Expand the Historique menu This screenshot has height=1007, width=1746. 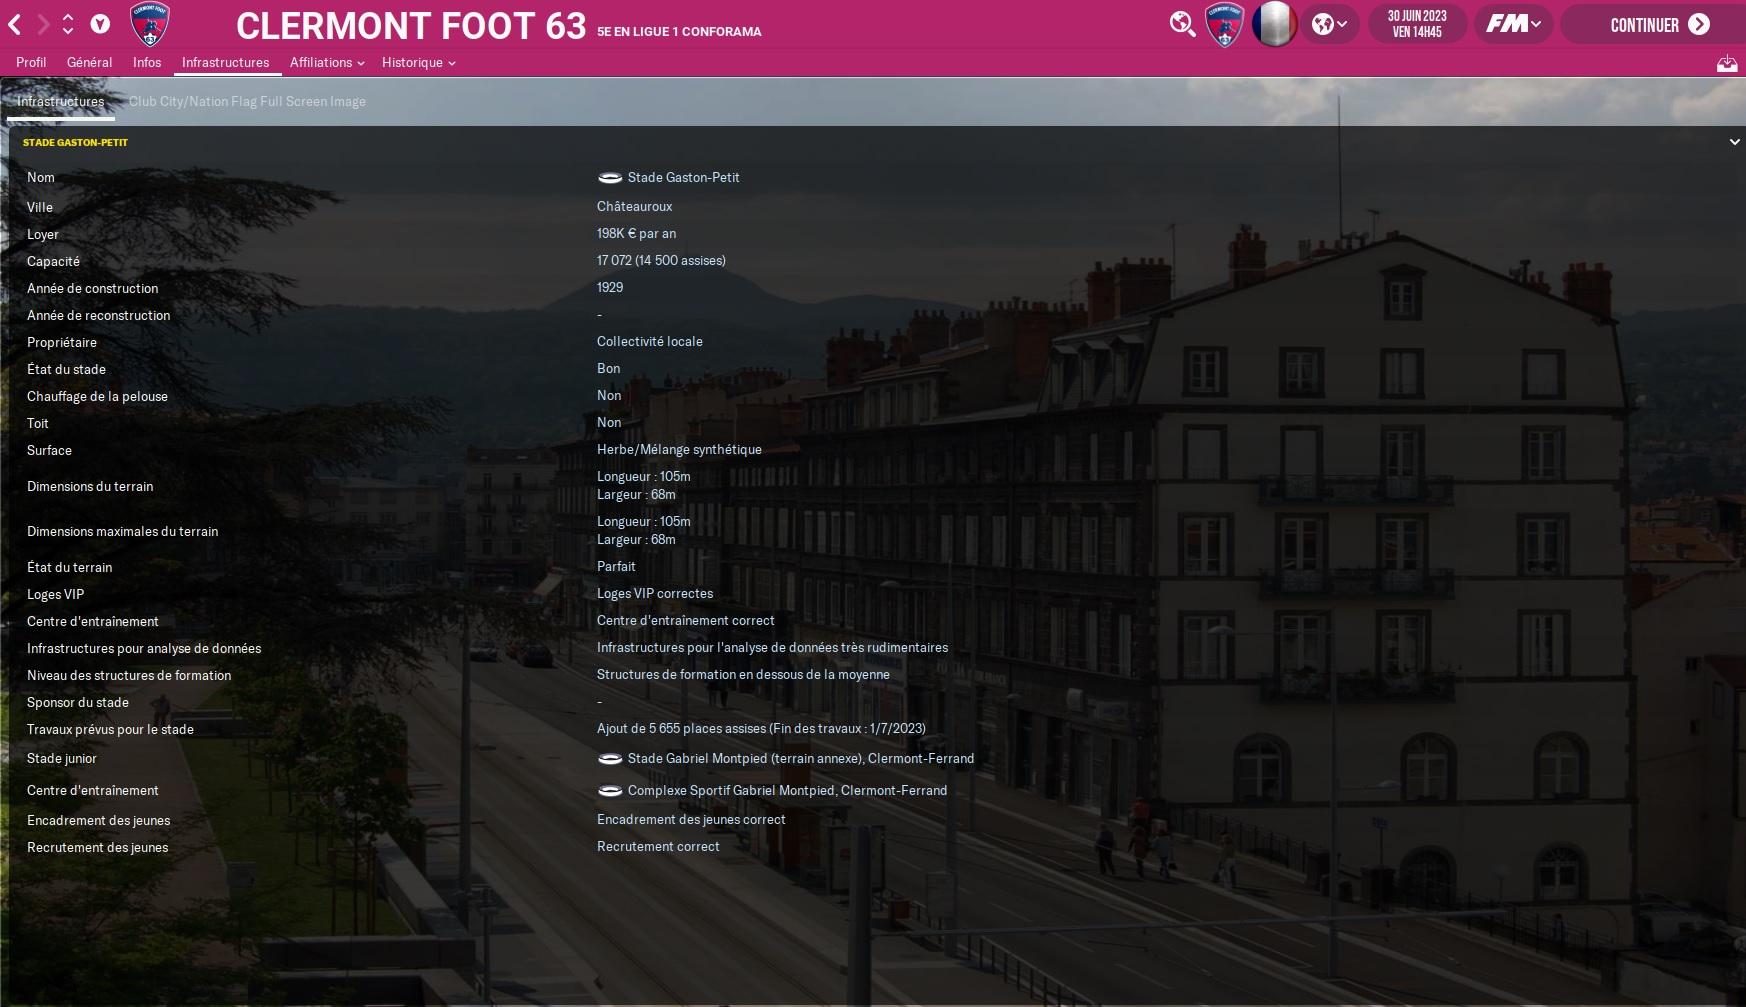pos(419,62)
